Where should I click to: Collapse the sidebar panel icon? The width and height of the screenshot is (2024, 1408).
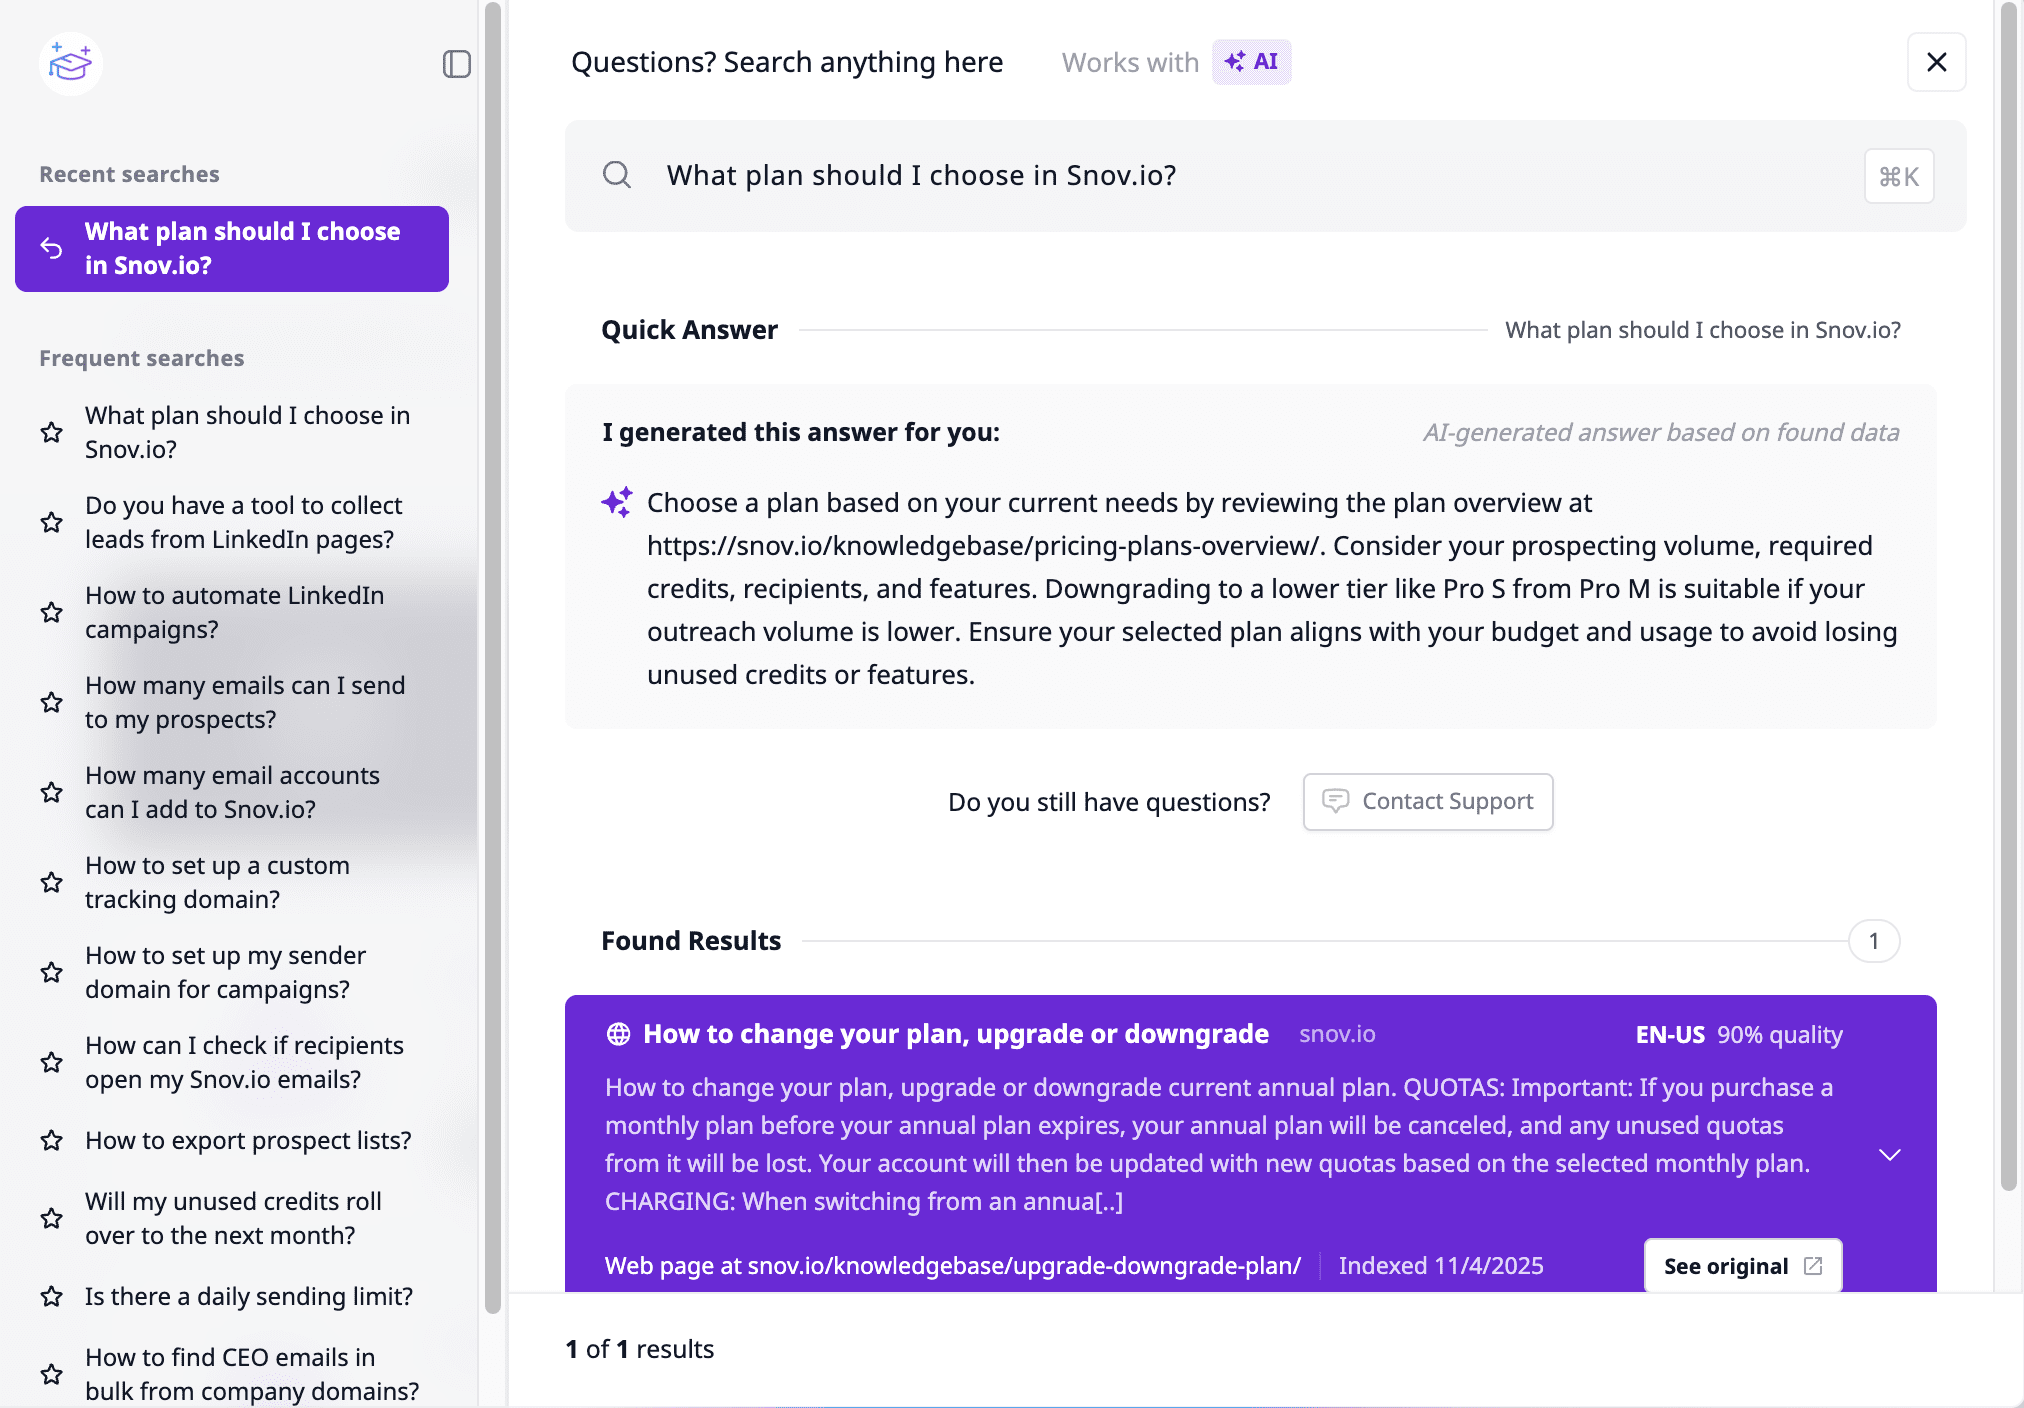[456, 64]
